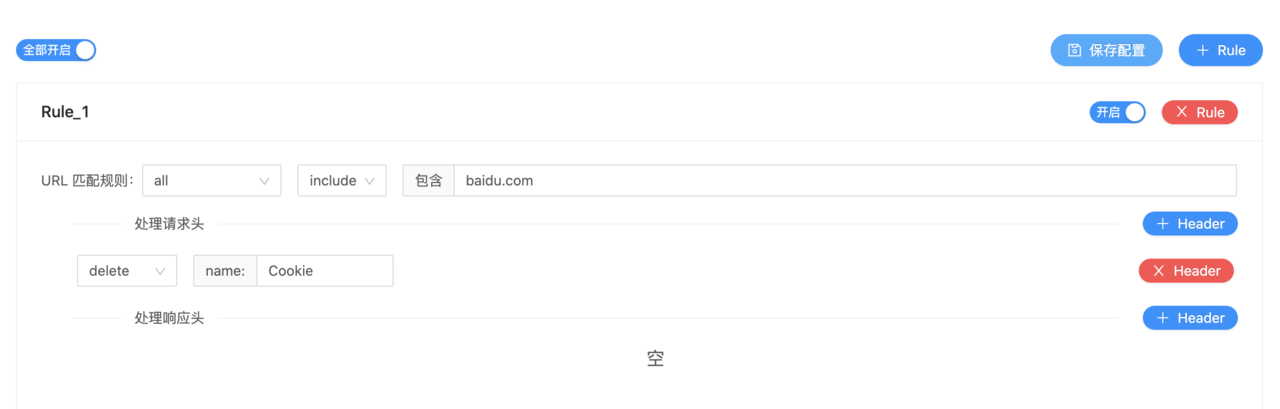Click the X icon on red Rule button
The height and width of the screenshot is (409, 1280).
tap(1182, 112)
